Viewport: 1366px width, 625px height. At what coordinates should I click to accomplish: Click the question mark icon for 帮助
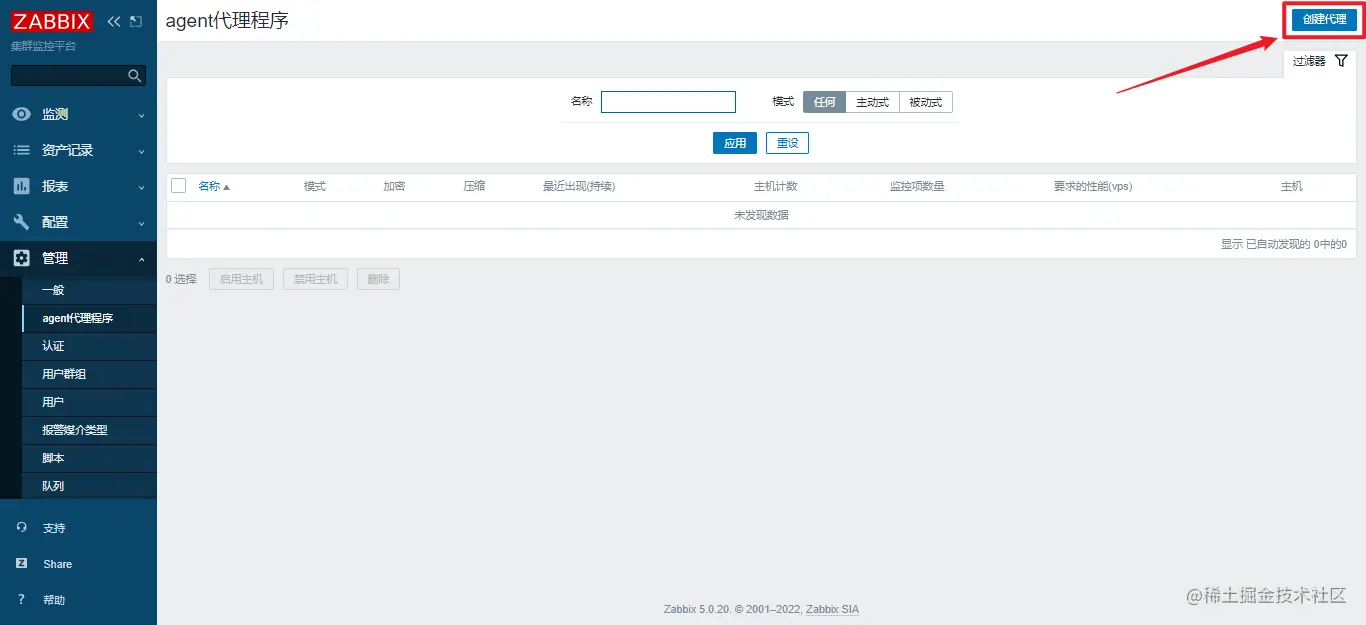click(21, 599)
